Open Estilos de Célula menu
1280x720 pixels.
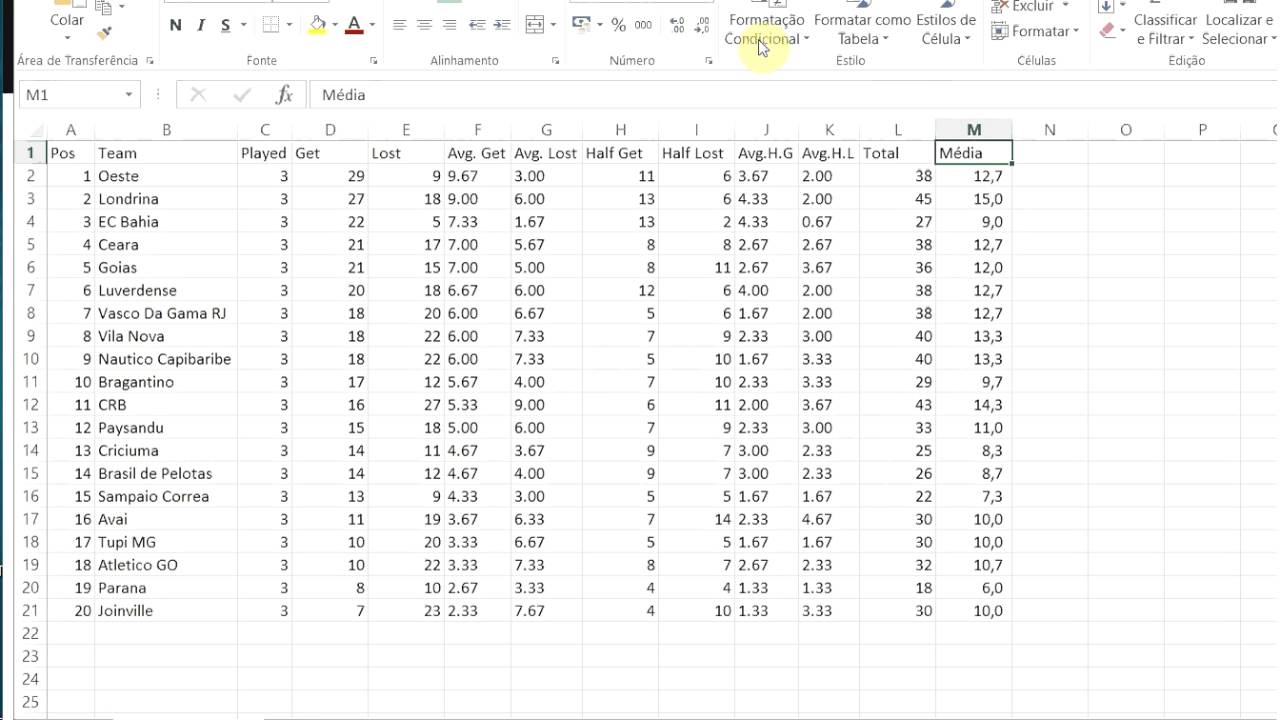click(946, 29)
